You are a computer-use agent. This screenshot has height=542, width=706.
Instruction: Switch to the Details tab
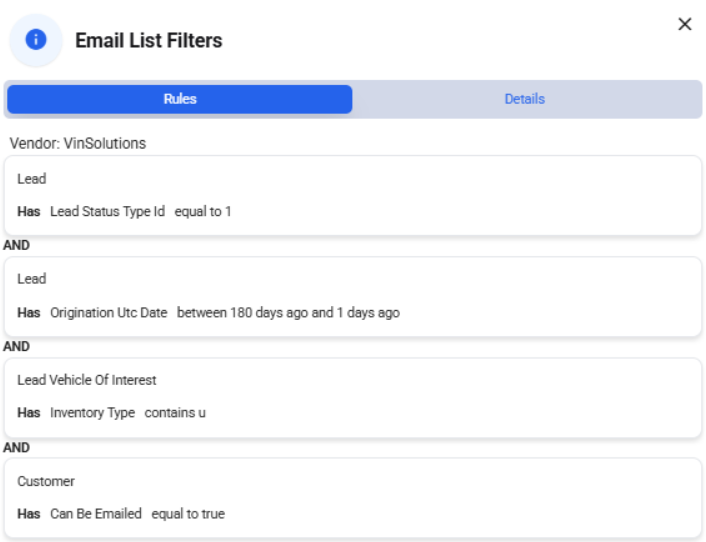click(x=525, y=99)
